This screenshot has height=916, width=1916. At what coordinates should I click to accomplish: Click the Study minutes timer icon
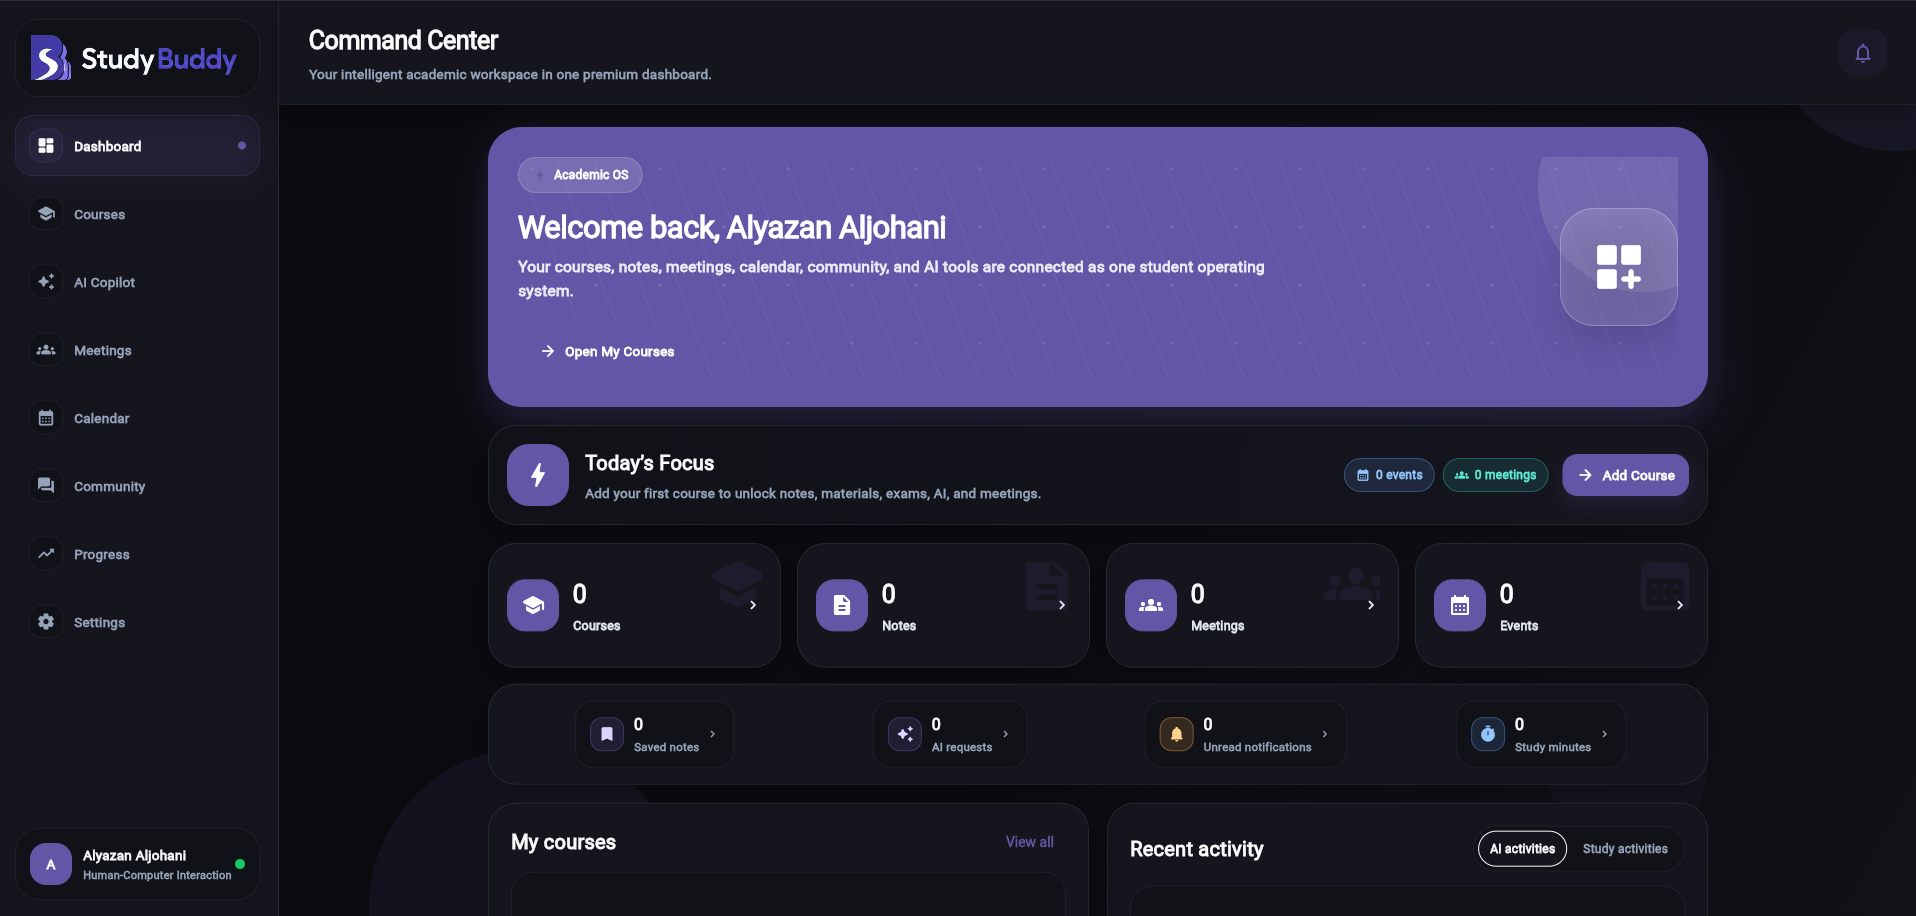pyautogui.click(x=1487, y=734)
